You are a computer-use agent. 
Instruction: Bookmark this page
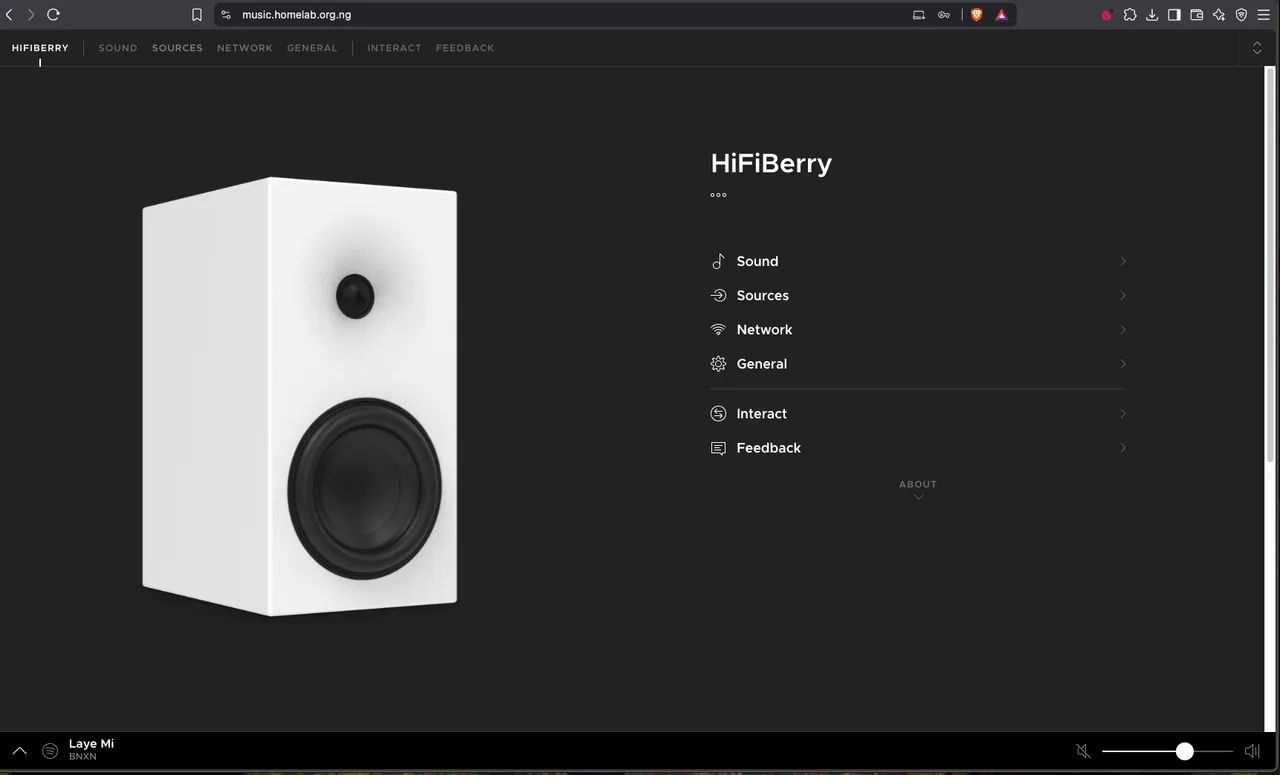pos(197,15)
